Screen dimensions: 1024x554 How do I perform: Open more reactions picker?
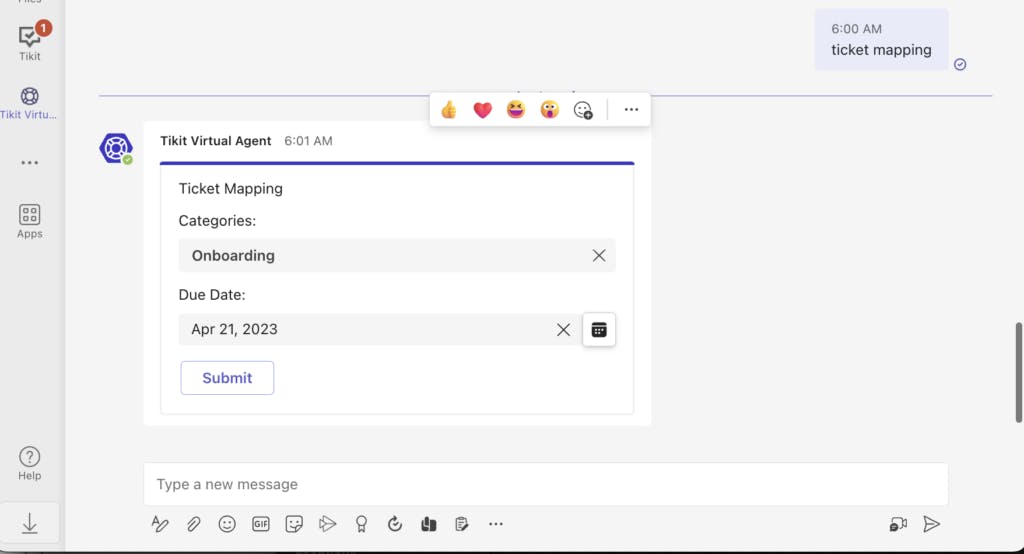583,110
